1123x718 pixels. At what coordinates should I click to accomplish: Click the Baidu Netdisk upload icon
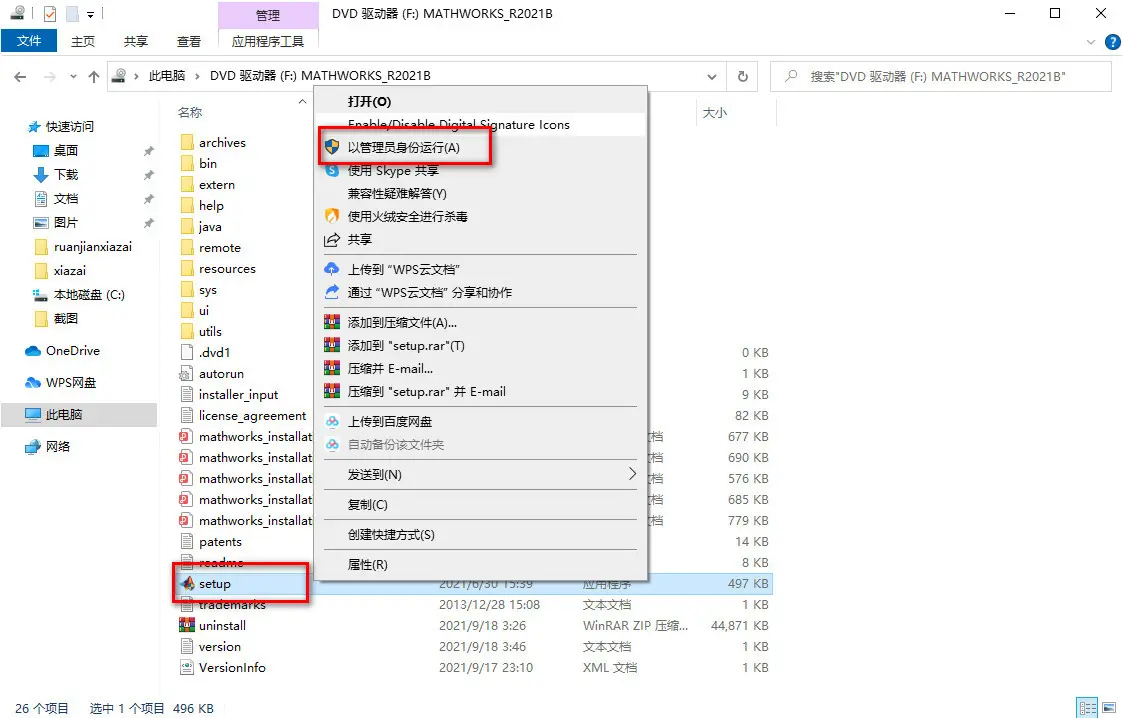coord(332,422)
